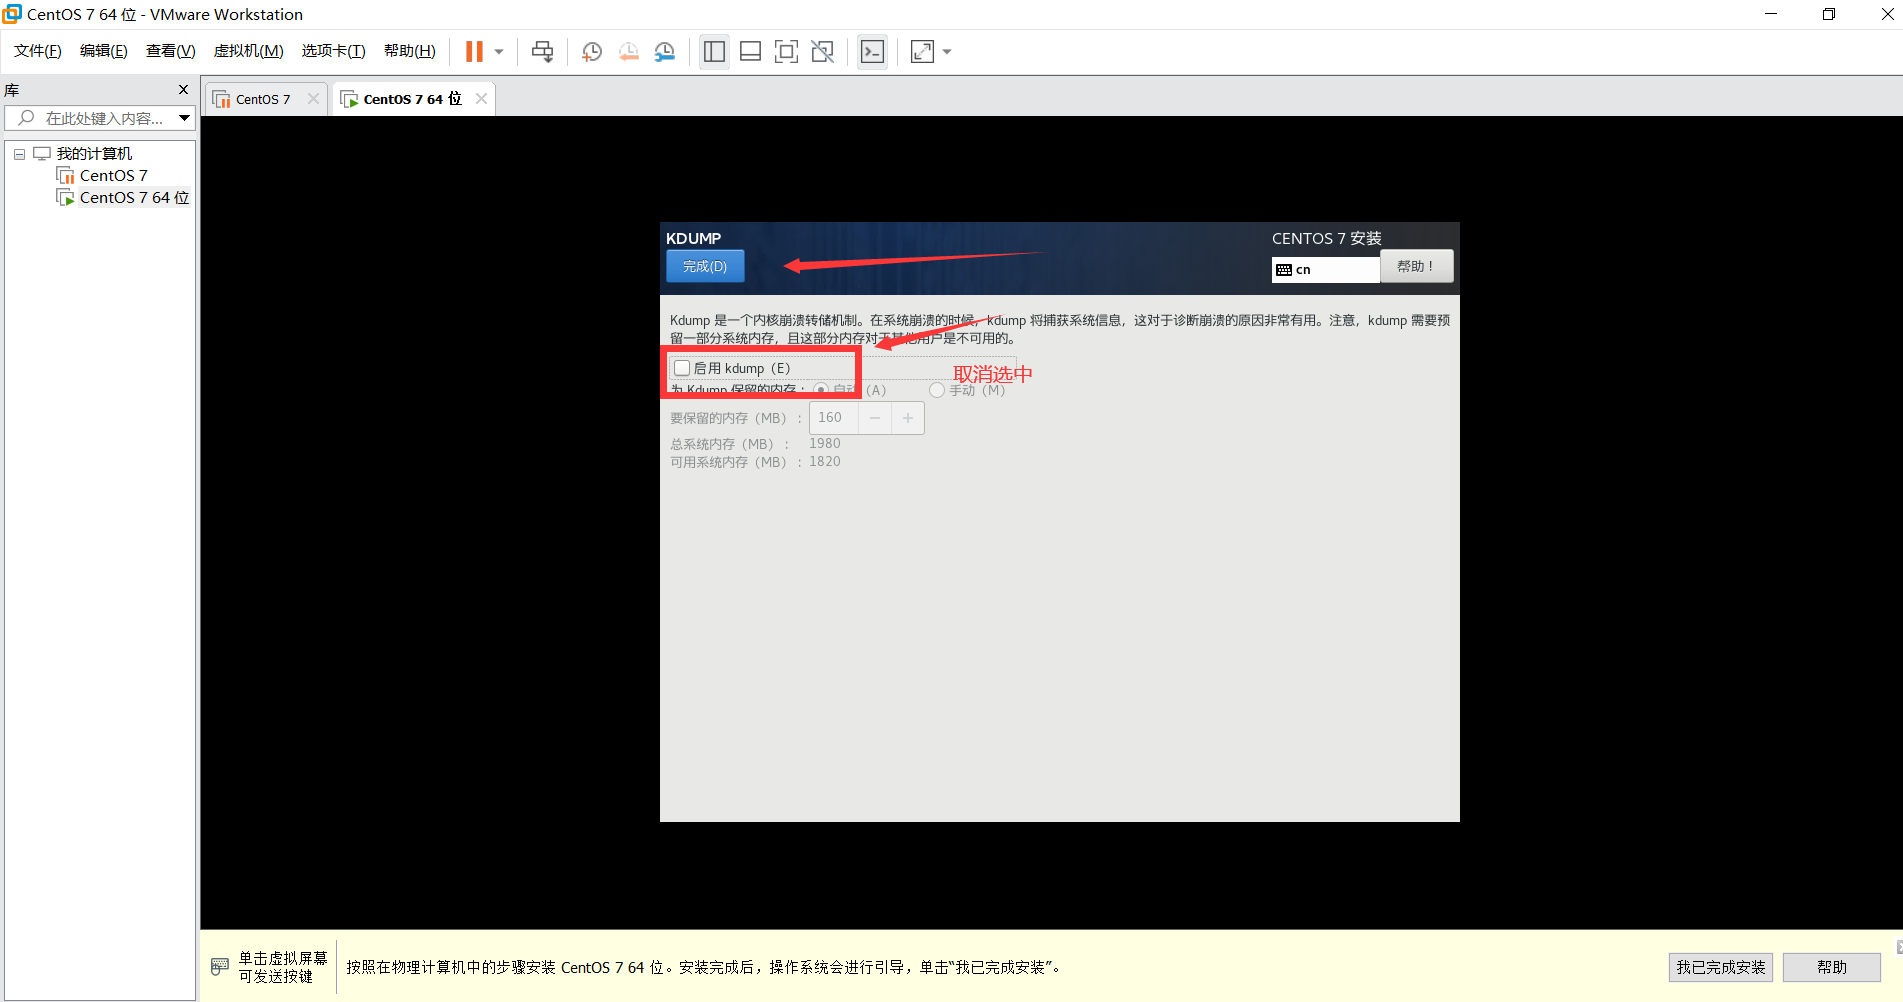Revert to the previous snapshot icon
This screenshot has height=1002, width=1903.
click(628, 51)
